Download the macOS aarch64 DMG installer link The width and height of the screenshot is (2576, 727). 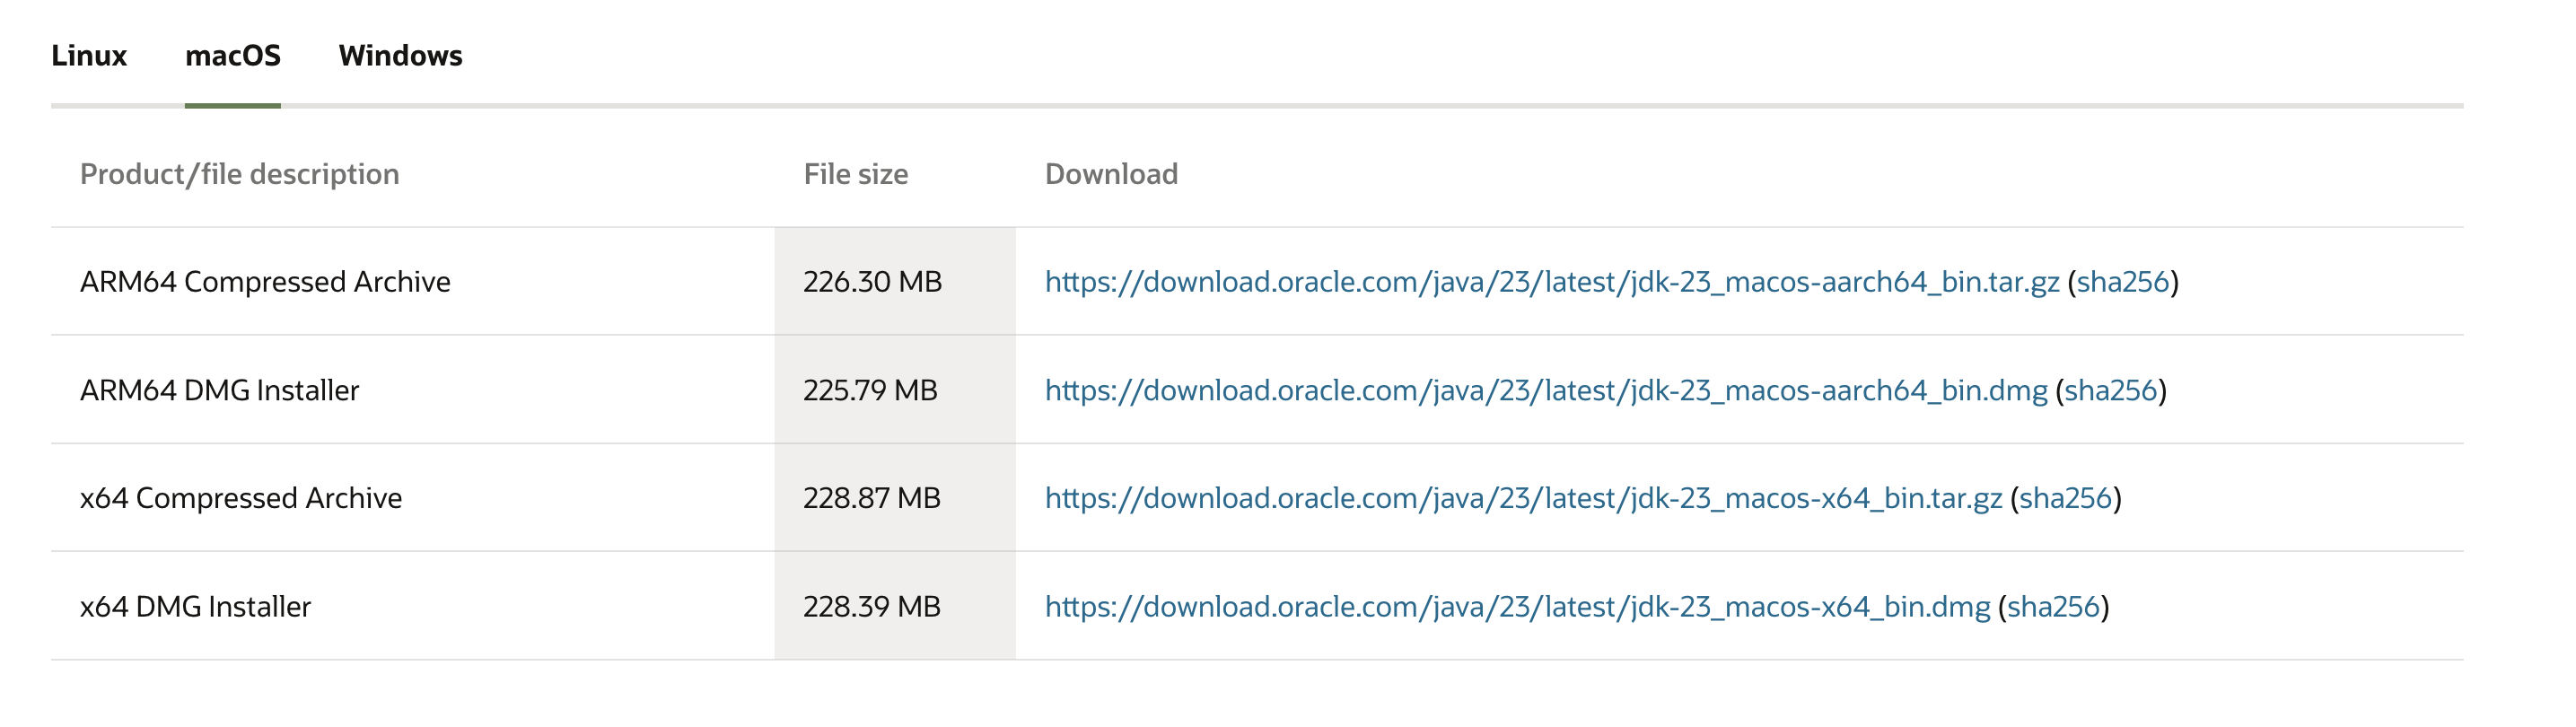tap(1546, 390)
